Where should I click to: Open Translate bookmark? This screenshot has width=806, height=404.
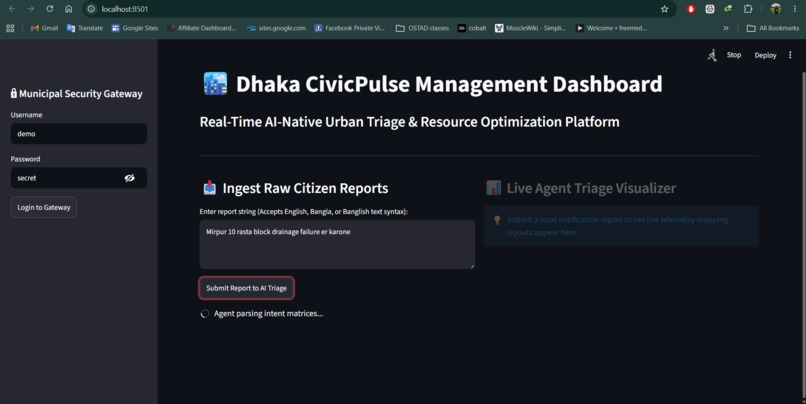[x=85, y=28]
